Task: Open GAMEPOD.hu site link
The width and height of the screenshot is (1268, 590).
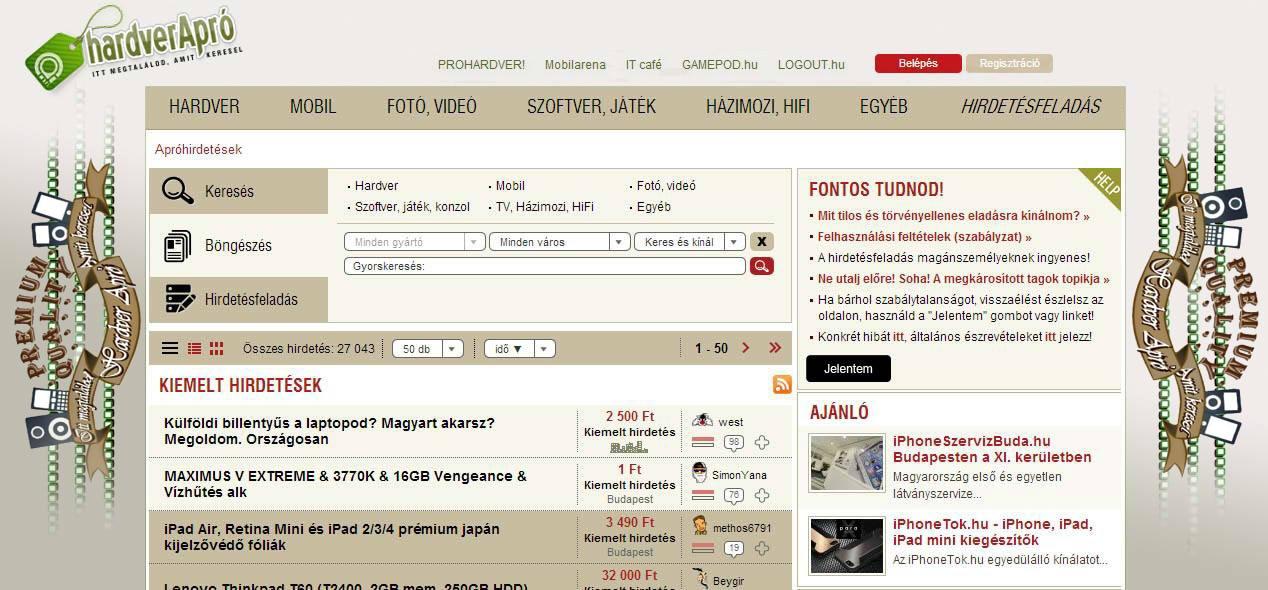Action: (x=720, y=65)
